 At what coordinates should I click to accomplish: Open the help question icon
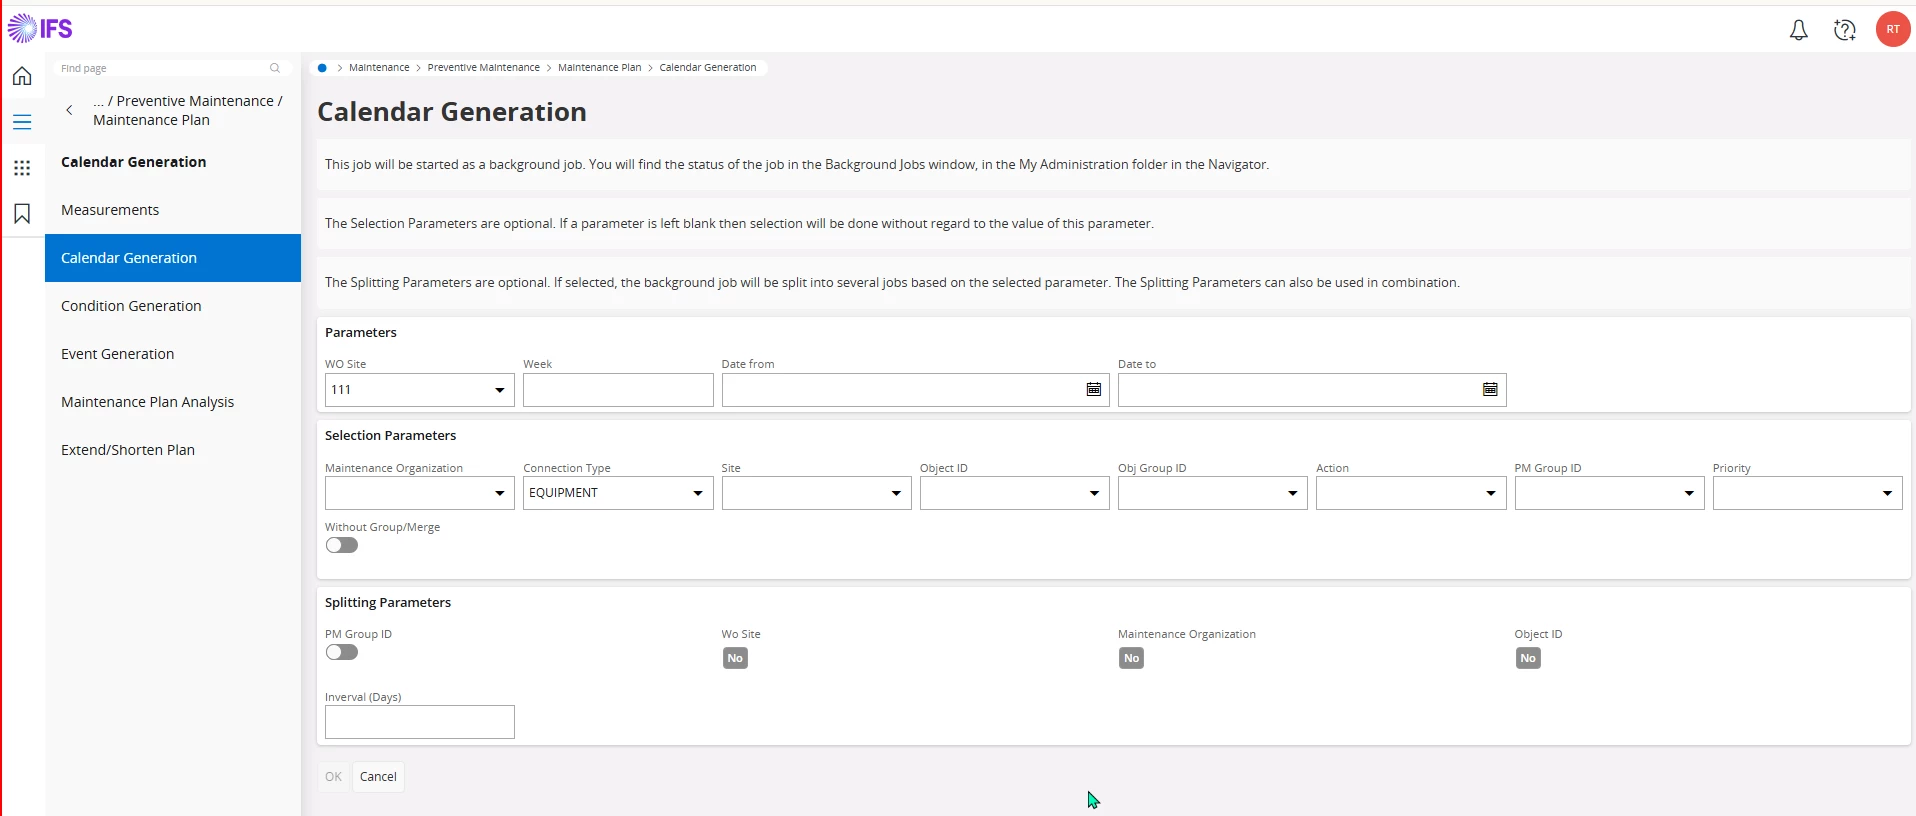[x=1845, y=30]
